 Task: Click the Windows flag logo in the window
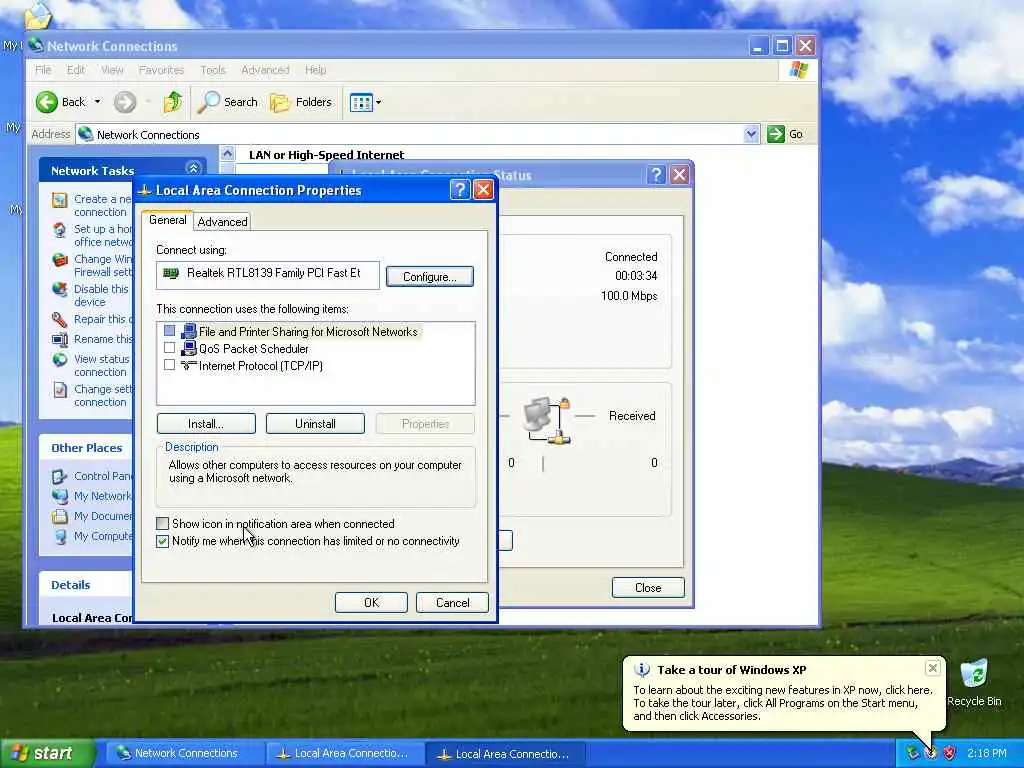(x=798, y=70)
